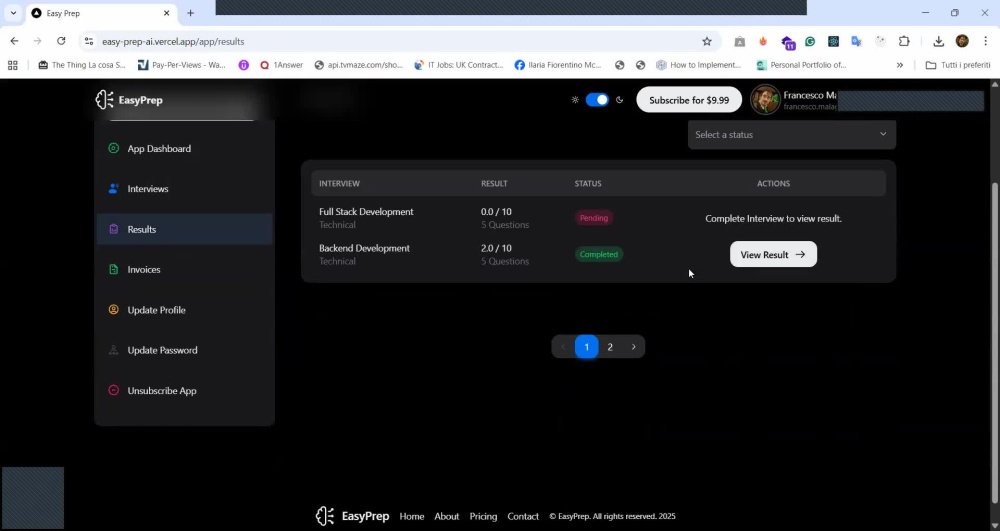
Task: Click the user profile avatar photo
Action: pos(765,100)
